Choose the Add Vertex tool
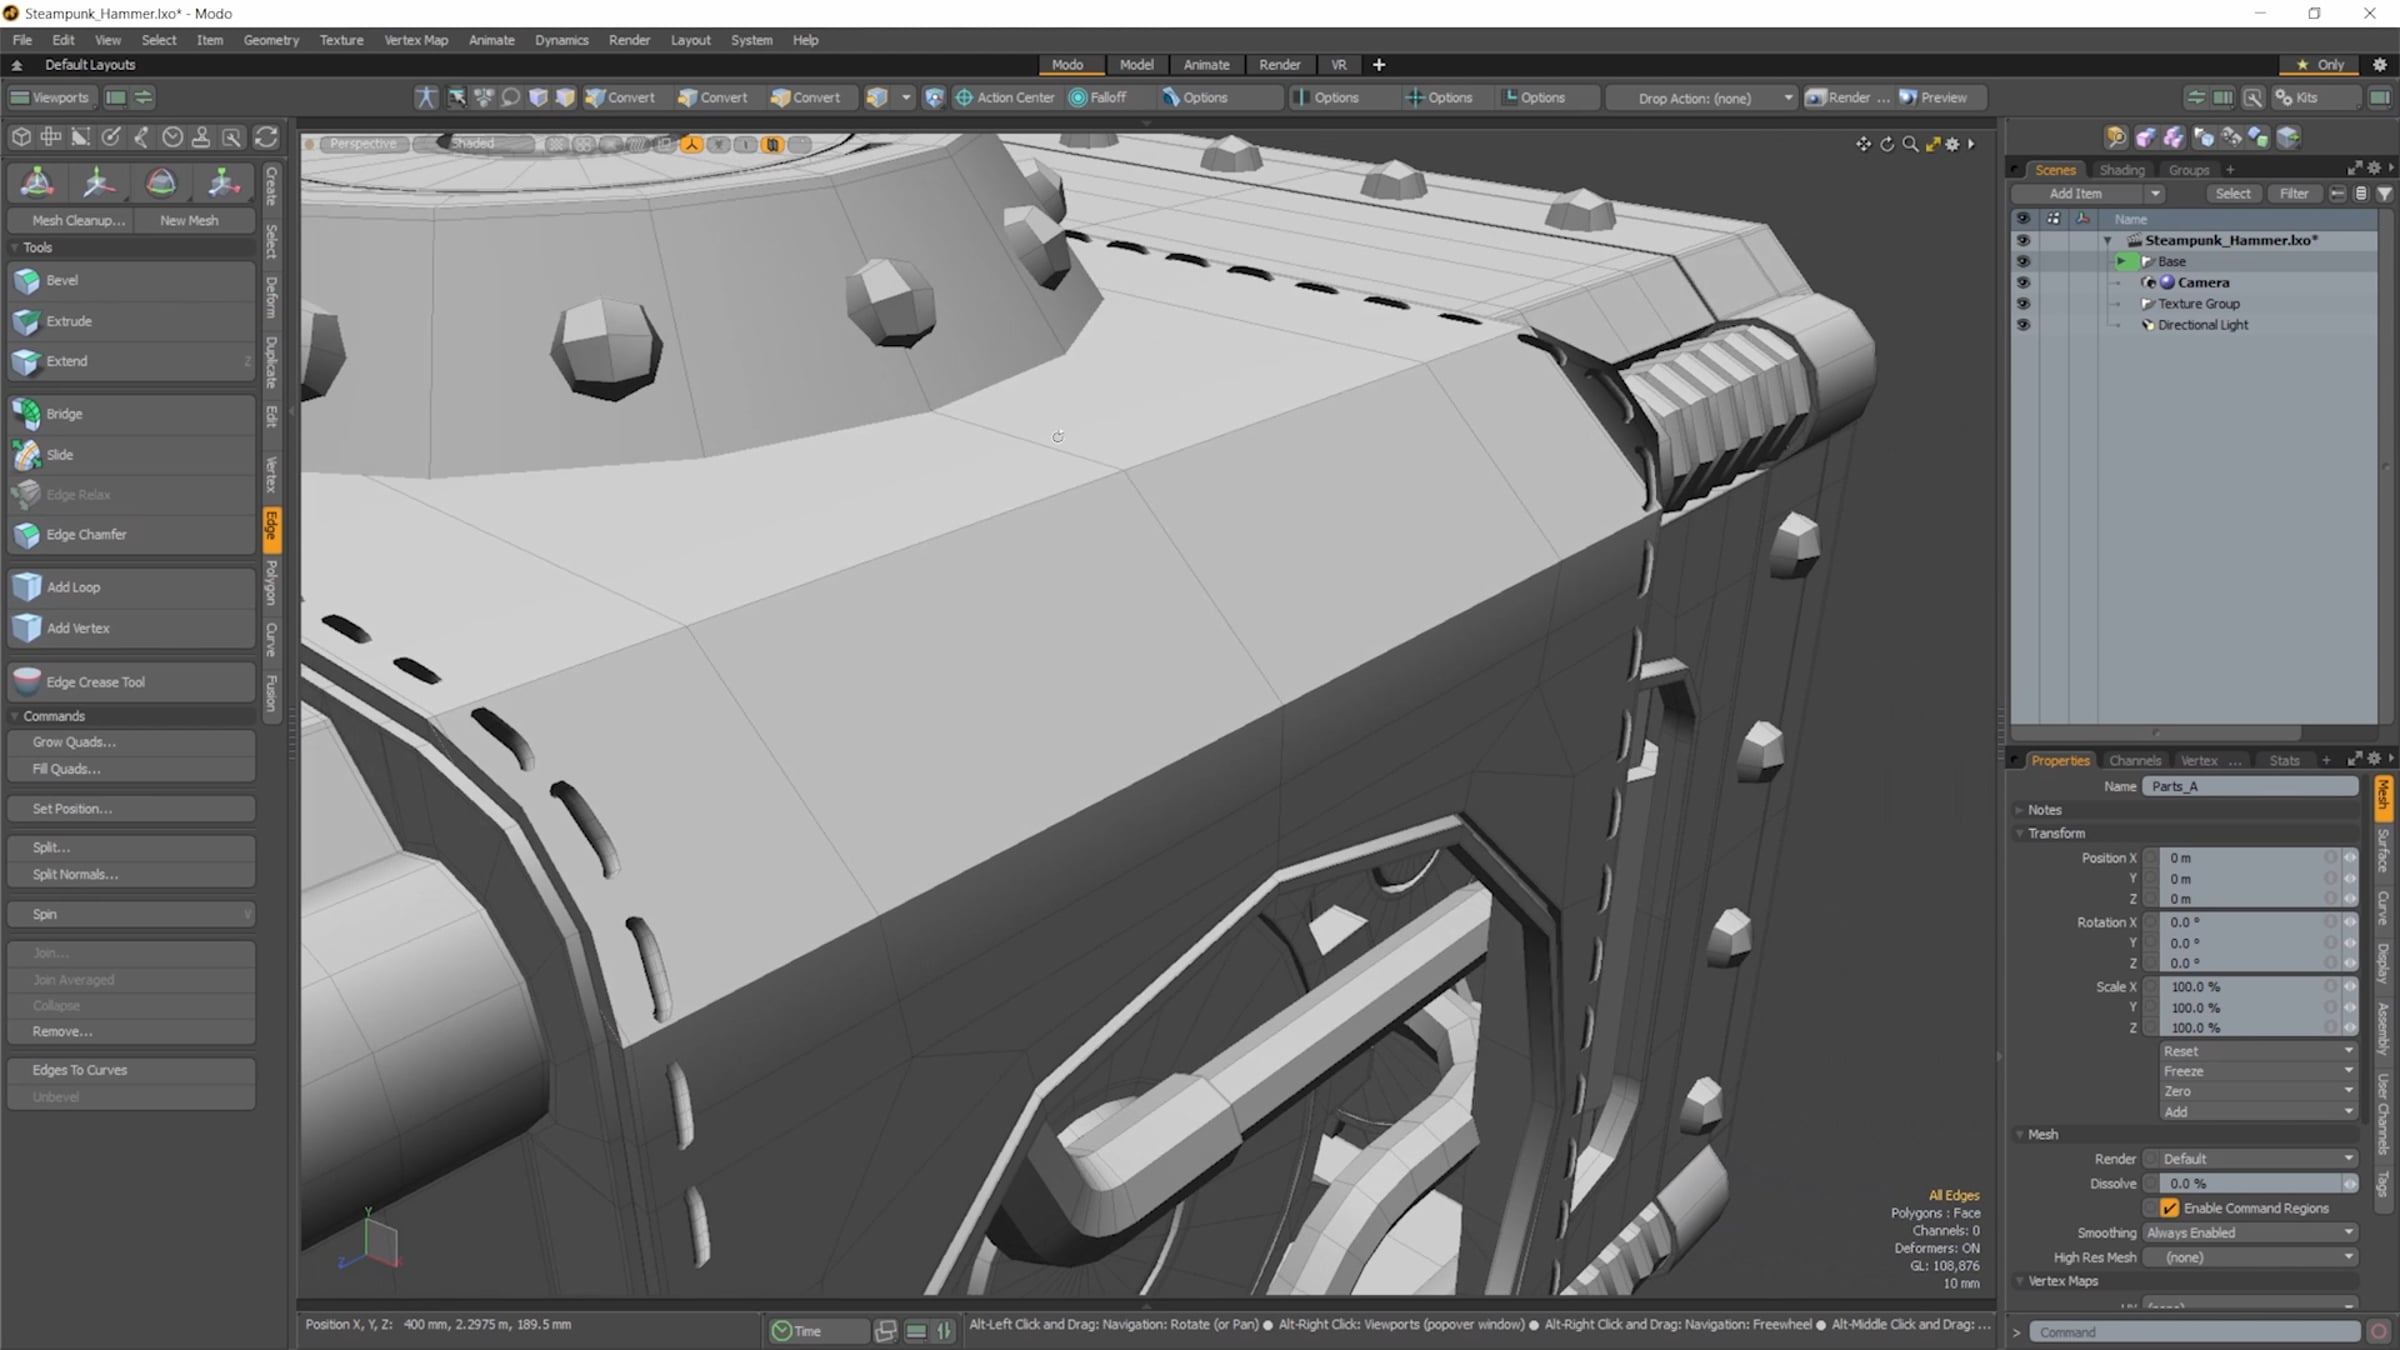The height and width of the screenshot is (1350, 2400). tap(131, 628)
